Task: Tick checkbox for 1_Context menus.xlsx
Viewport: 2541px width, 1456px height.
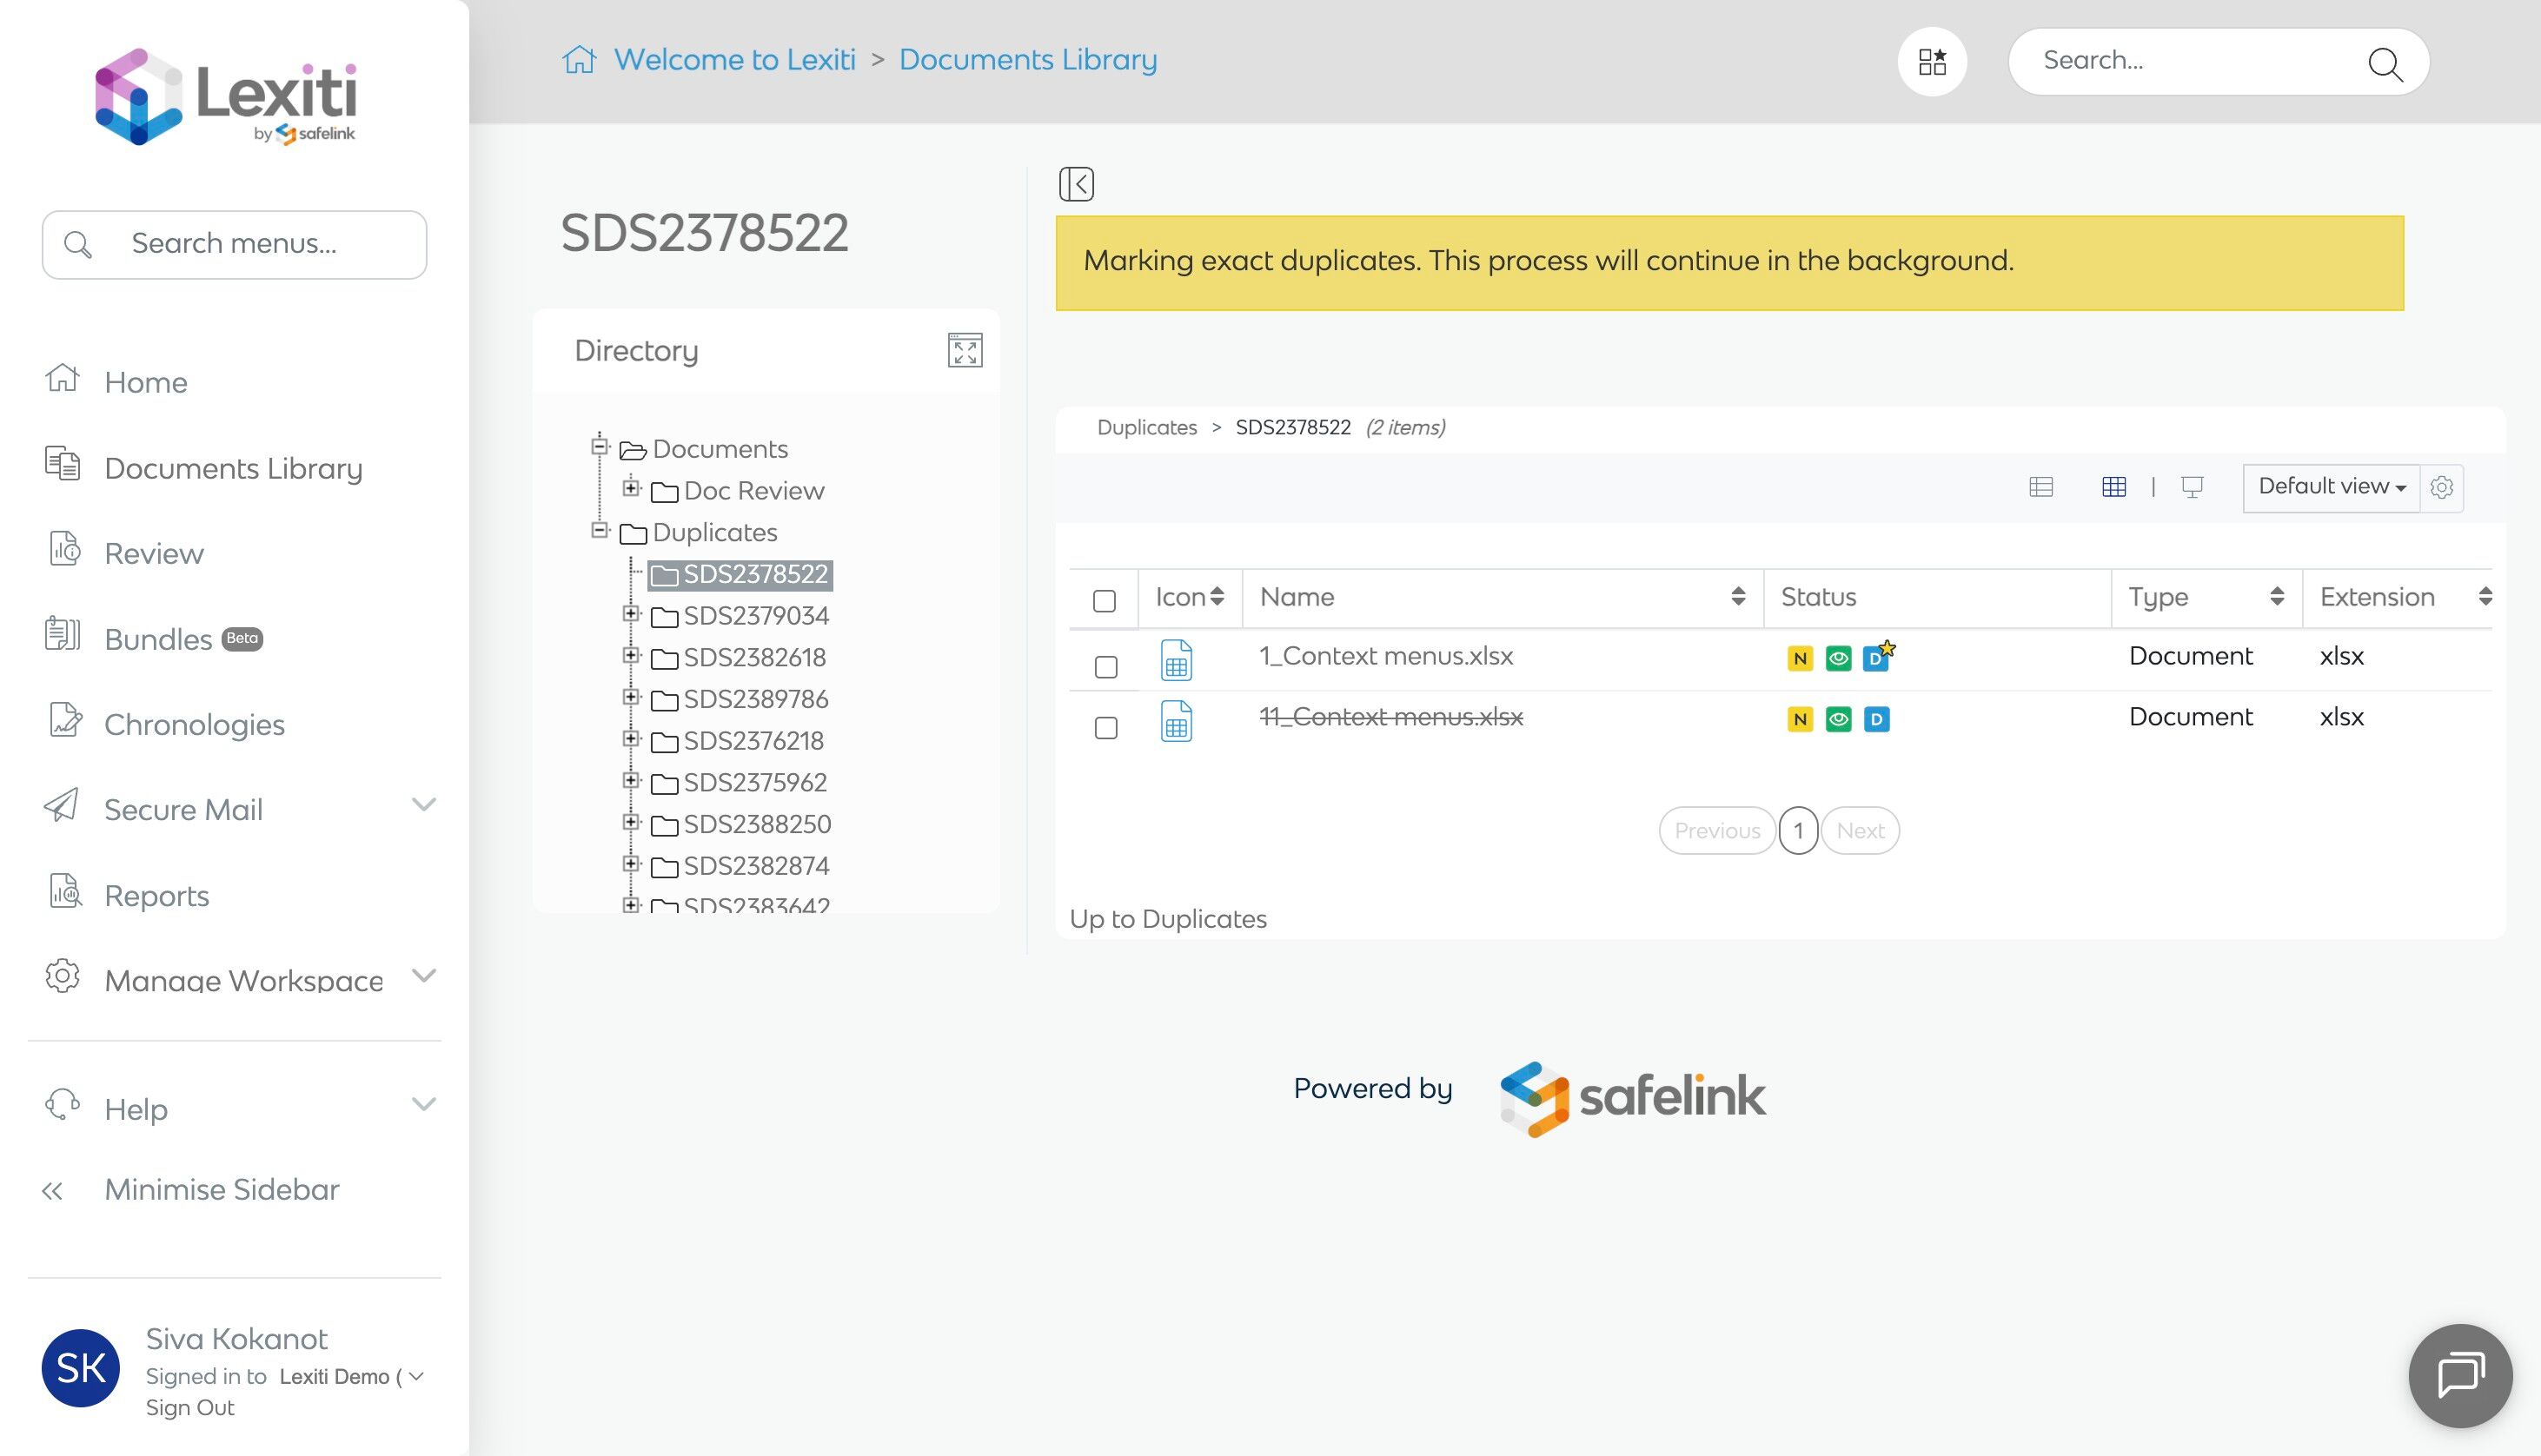Action: 1105,667
